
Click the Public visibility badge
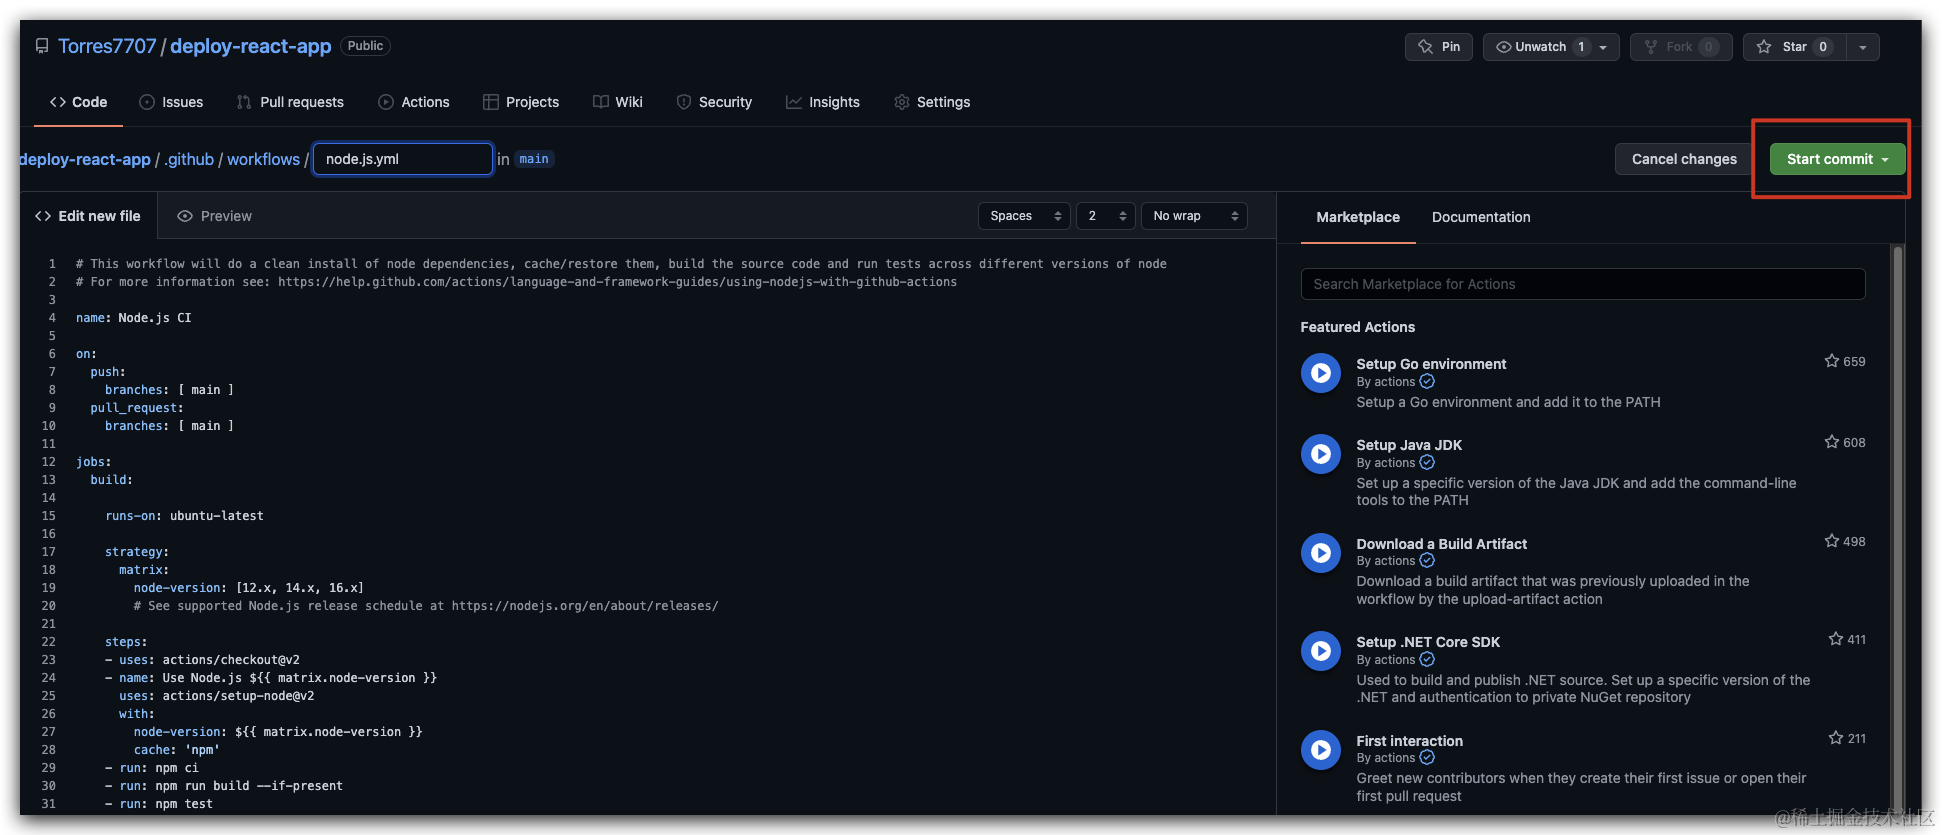[365, 46]
